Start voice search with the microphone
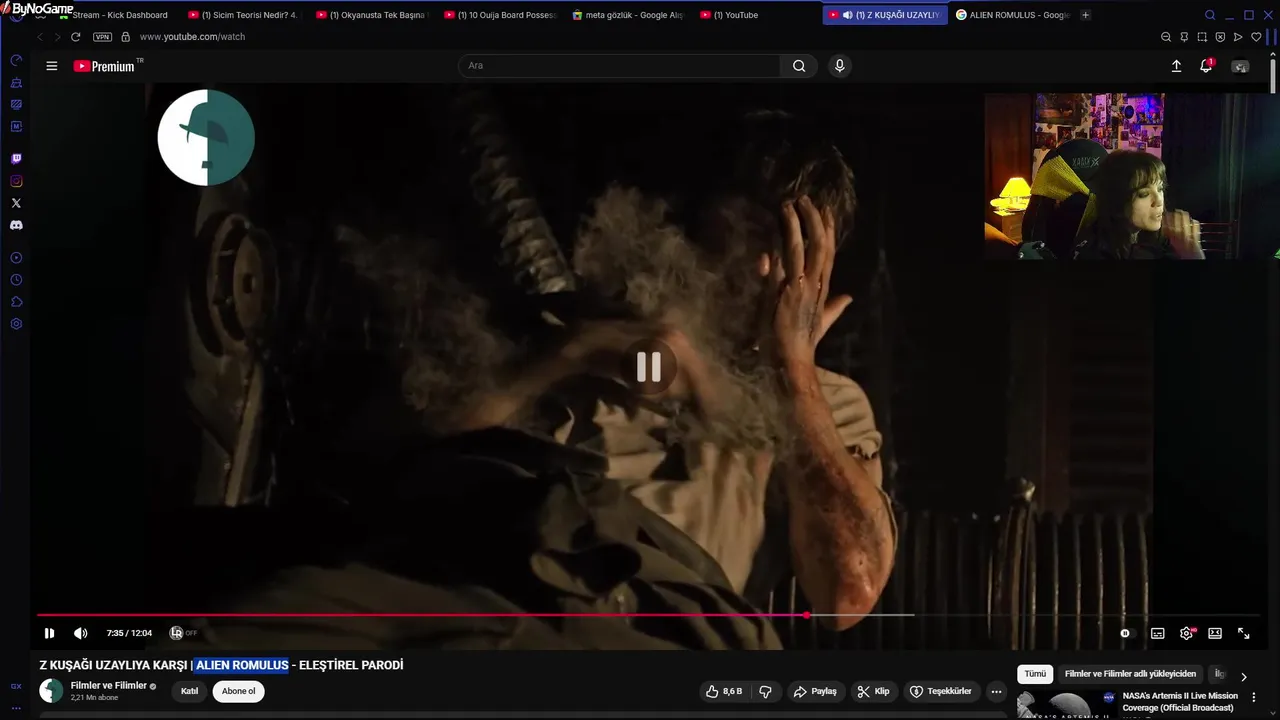 point(839,66)
